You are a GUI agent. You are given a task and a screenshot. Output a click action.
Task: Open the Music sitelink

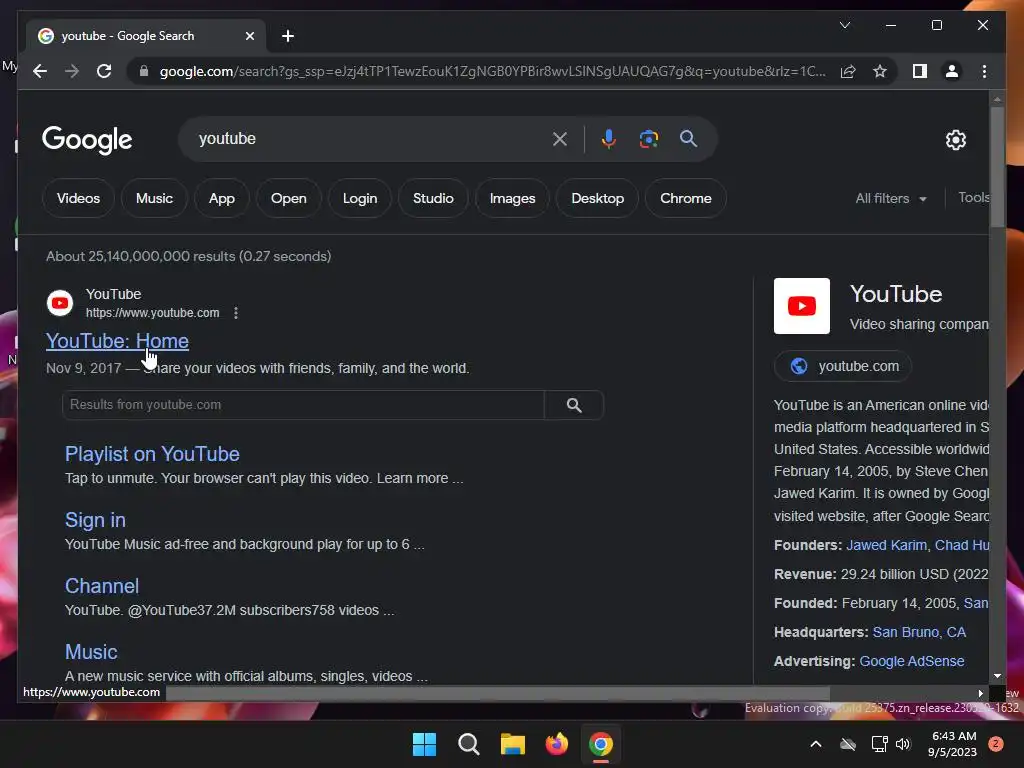91,652
